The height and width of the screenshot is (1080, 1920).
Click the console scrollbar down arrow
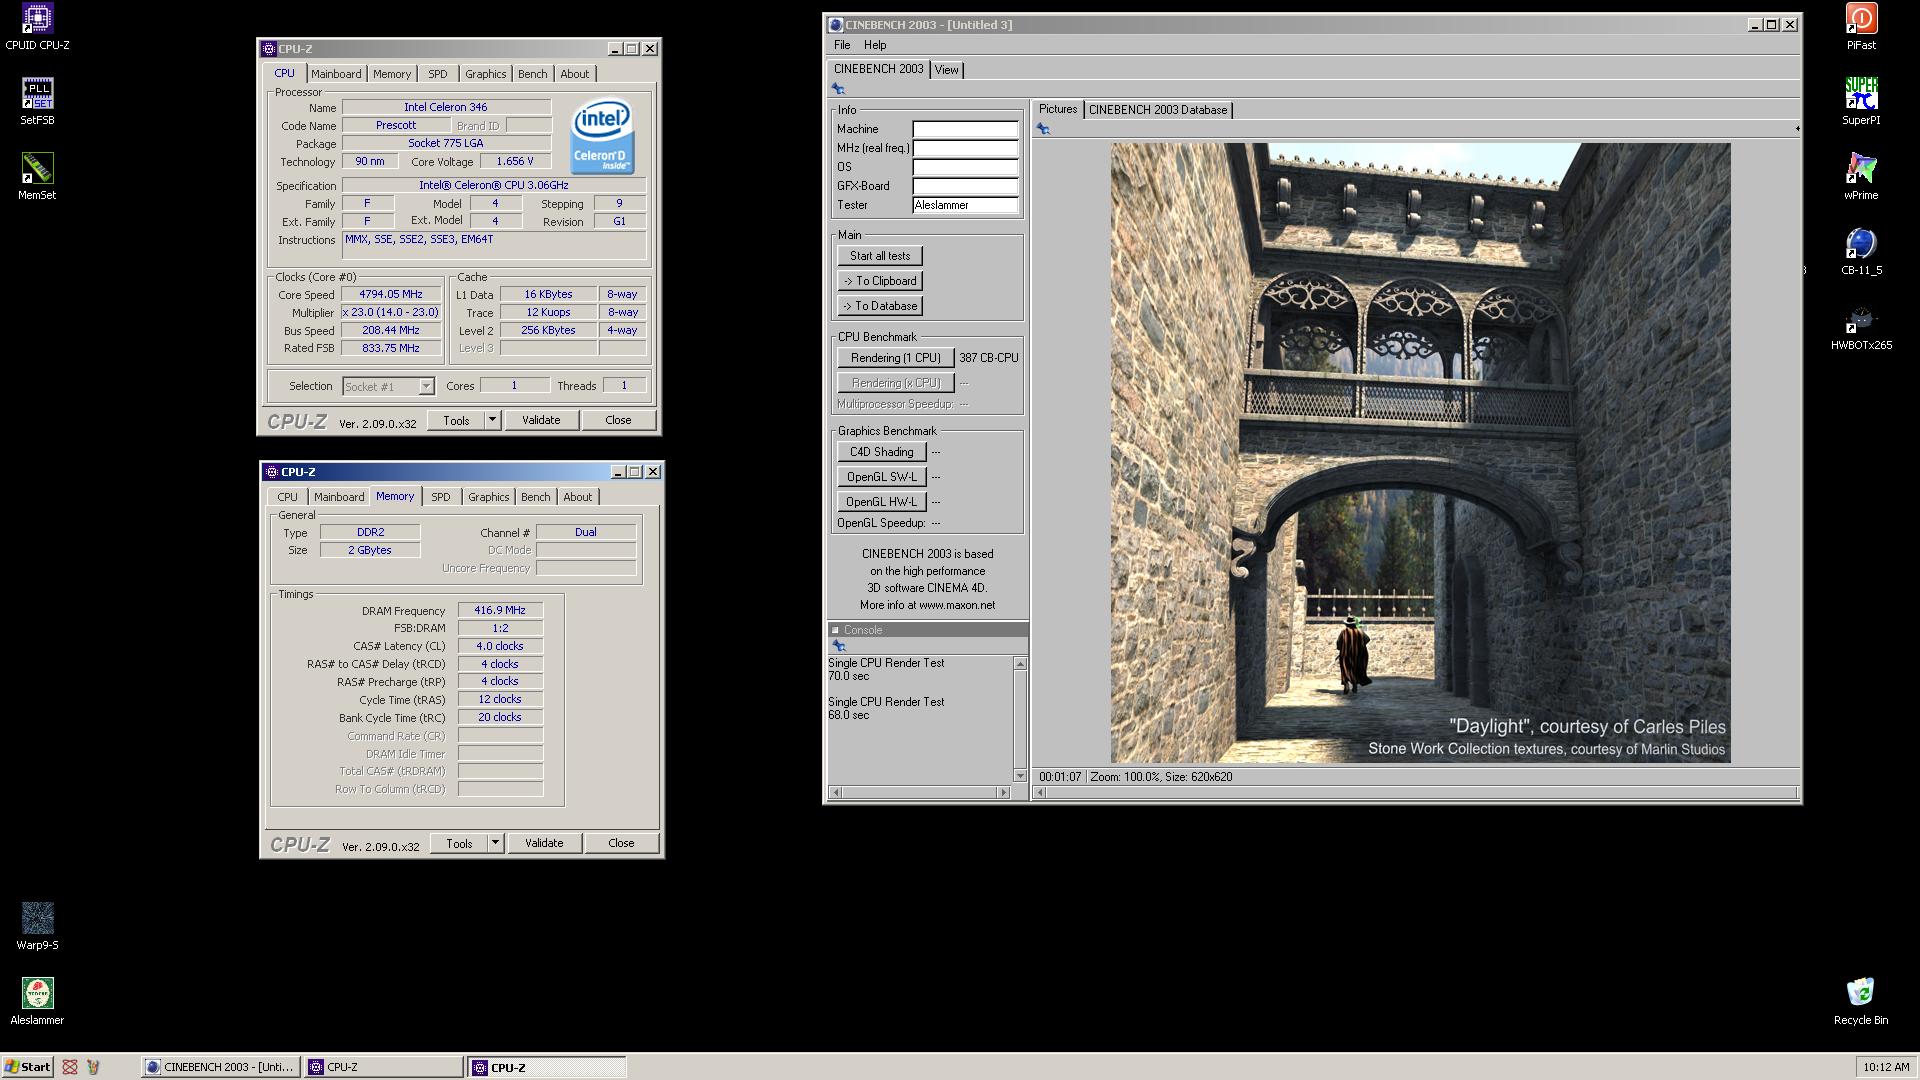pos(1020,776)
